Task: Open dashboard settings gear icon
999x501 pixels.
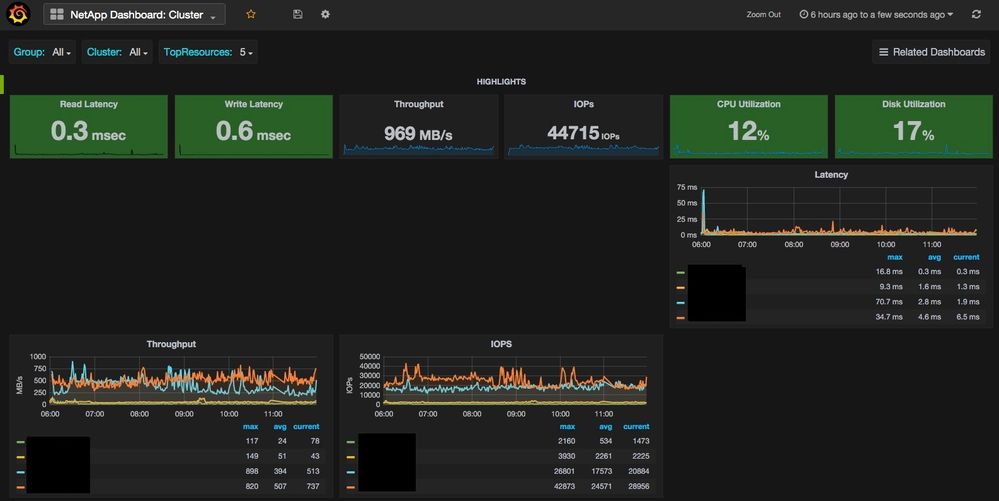Action: (x=325, y=15)
